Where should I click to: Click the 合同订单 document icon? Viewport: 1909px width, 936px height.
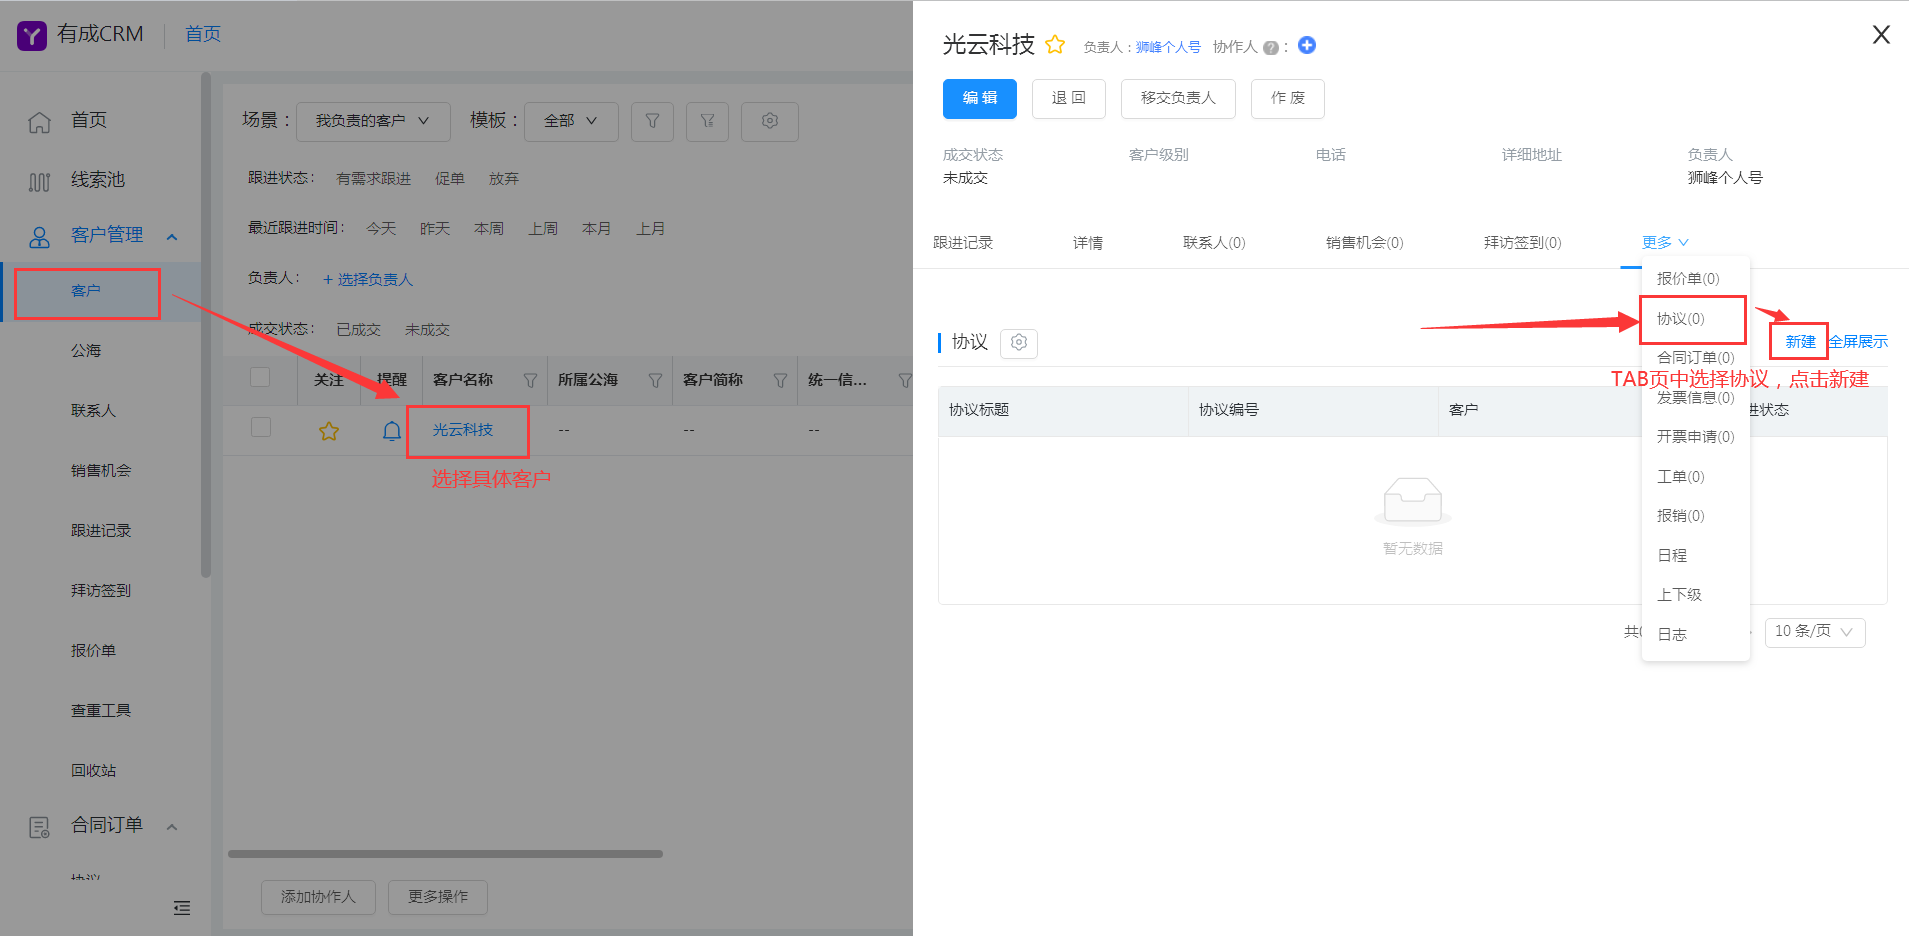39,827
